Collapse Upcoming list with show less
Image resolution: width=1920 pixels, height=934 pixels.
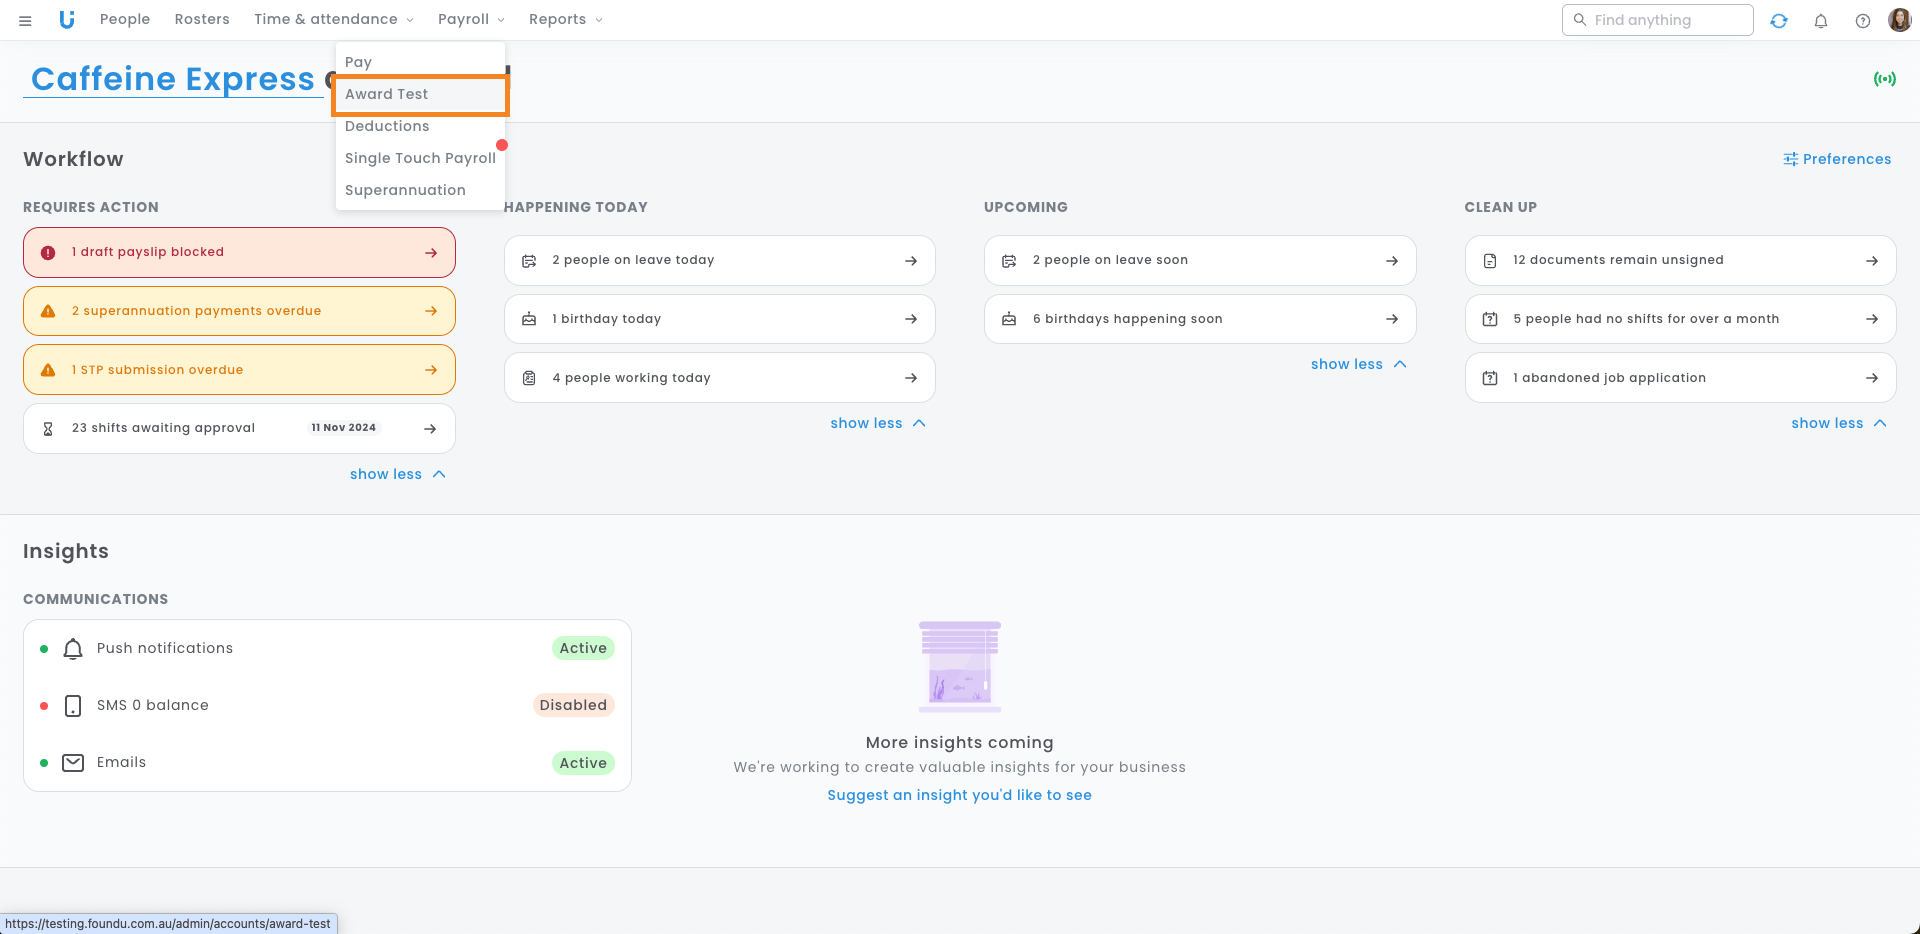click(1358, 364)
